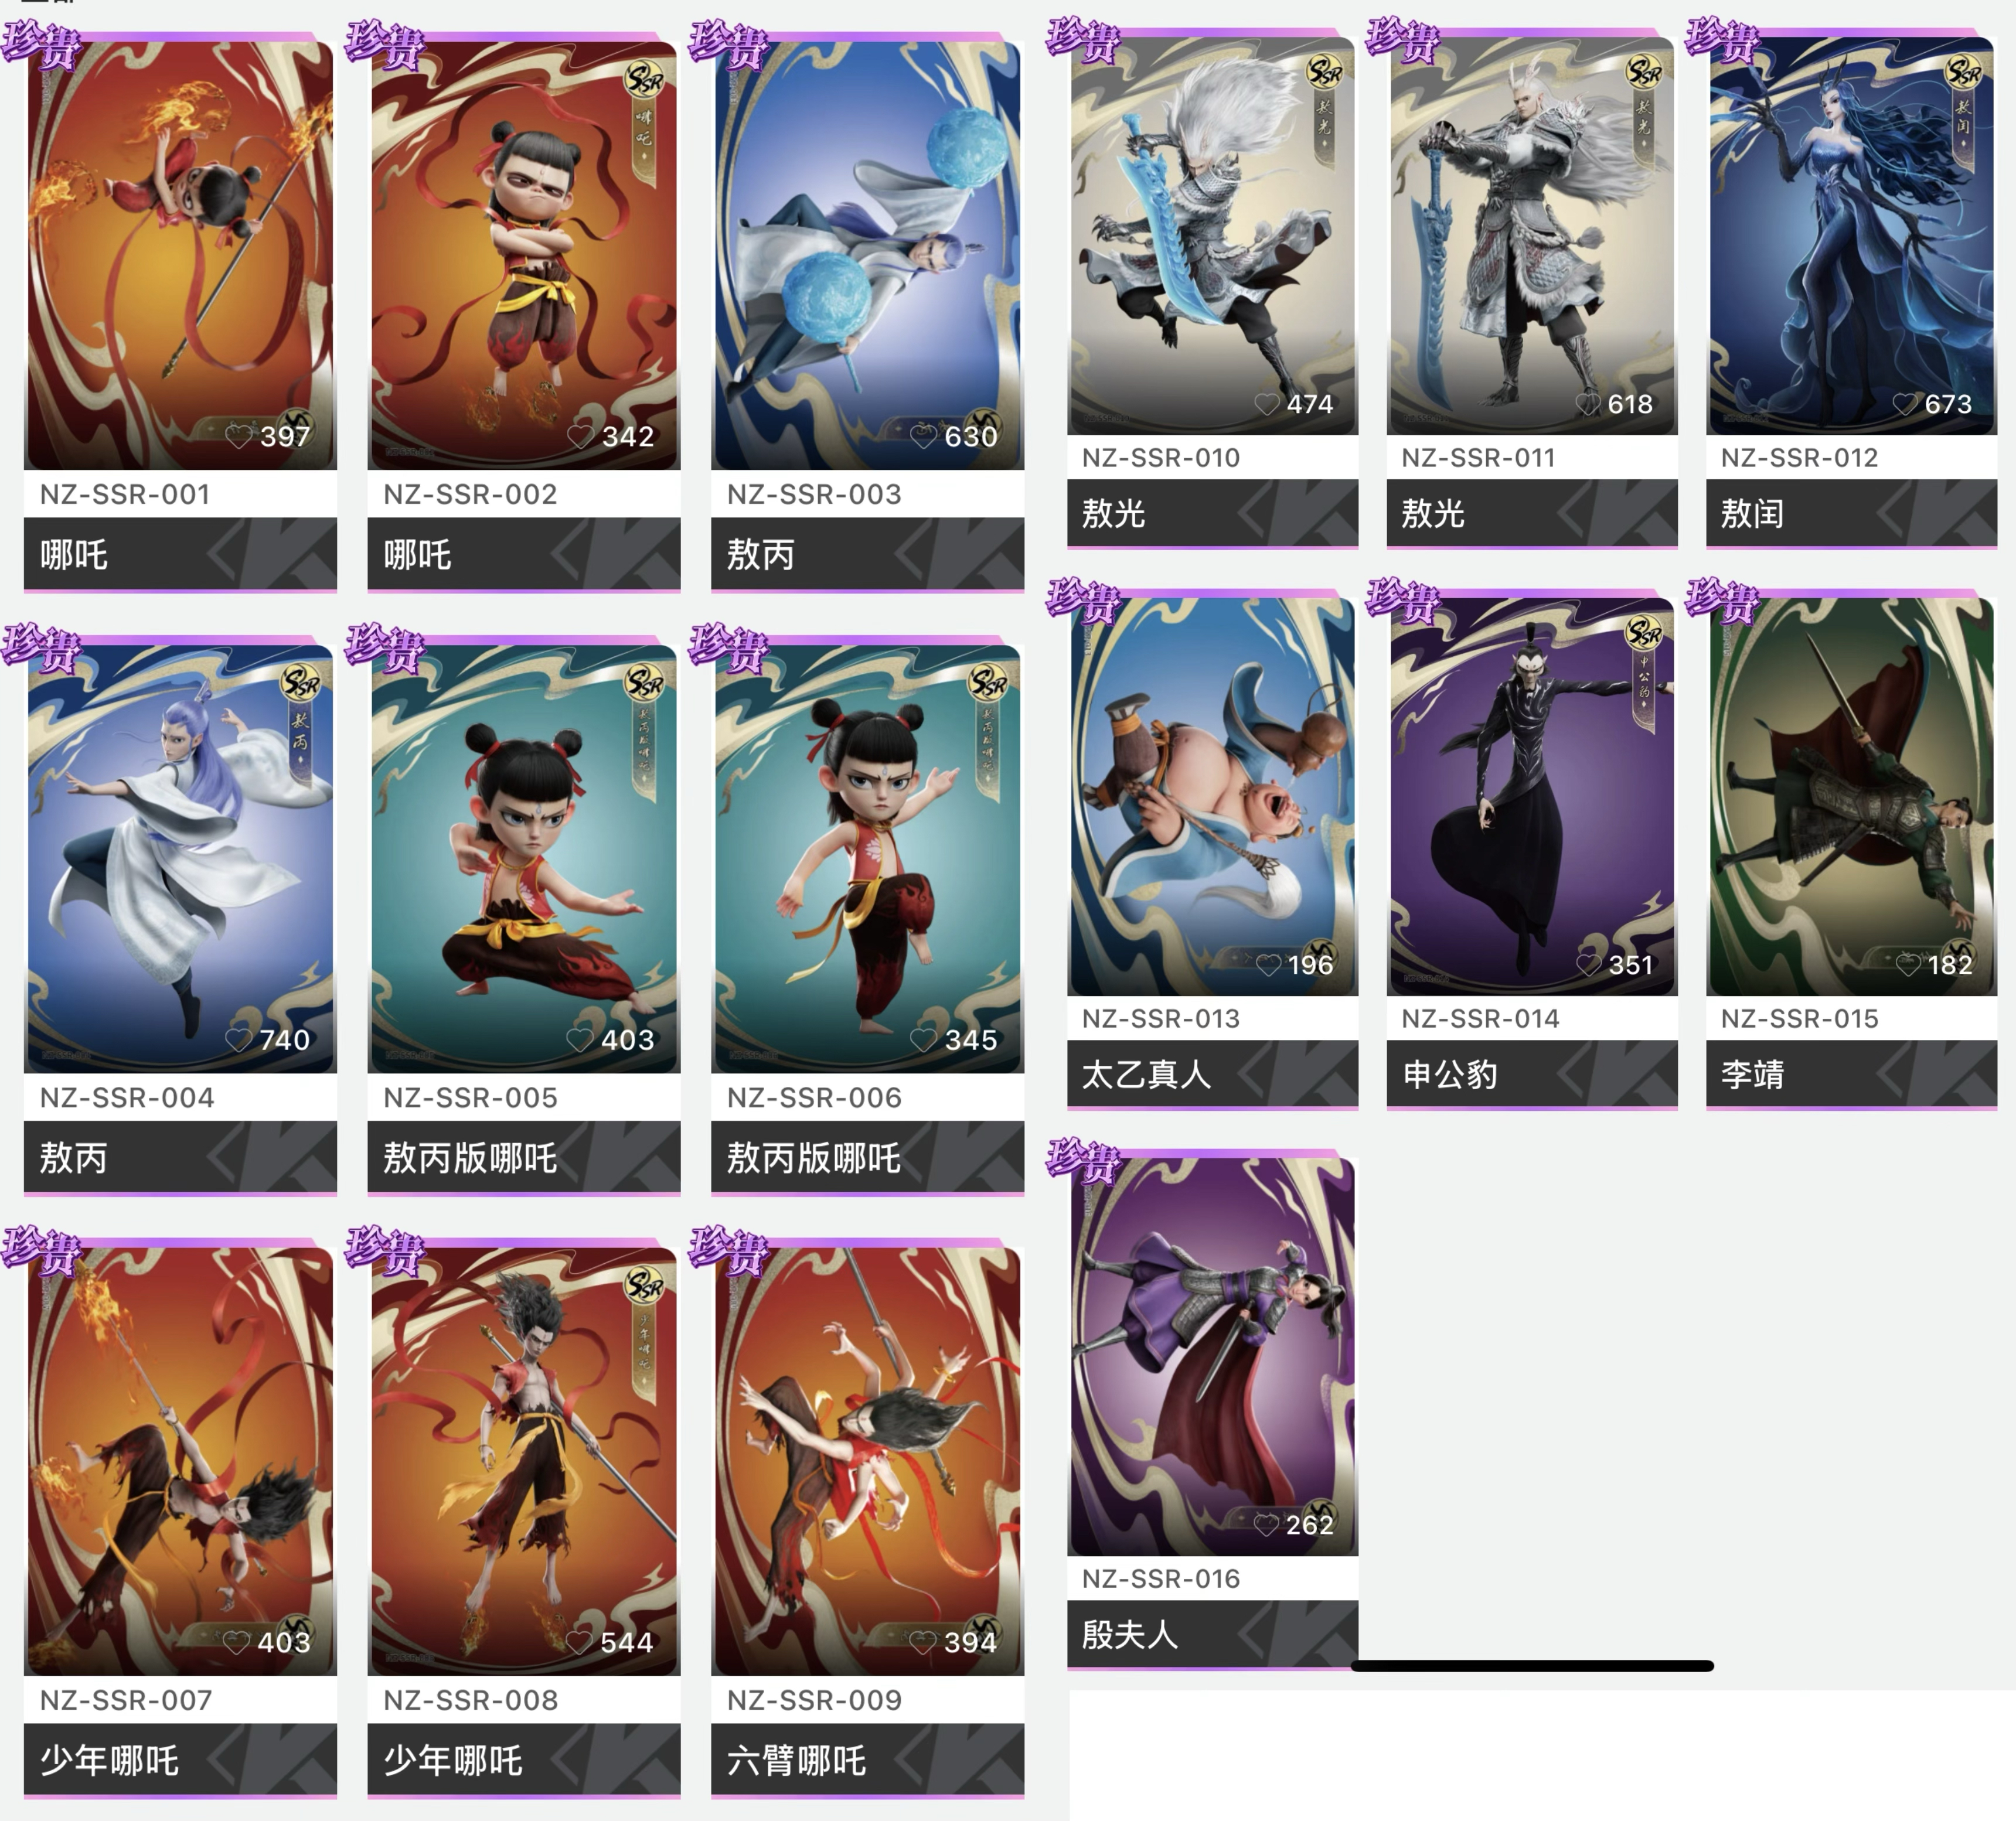Viewport: 2016px width, 1821px height.
Task: Open the NZ-SSR-010 敖光 card image
Action: pyautogui.click(x=1212, y=236)
